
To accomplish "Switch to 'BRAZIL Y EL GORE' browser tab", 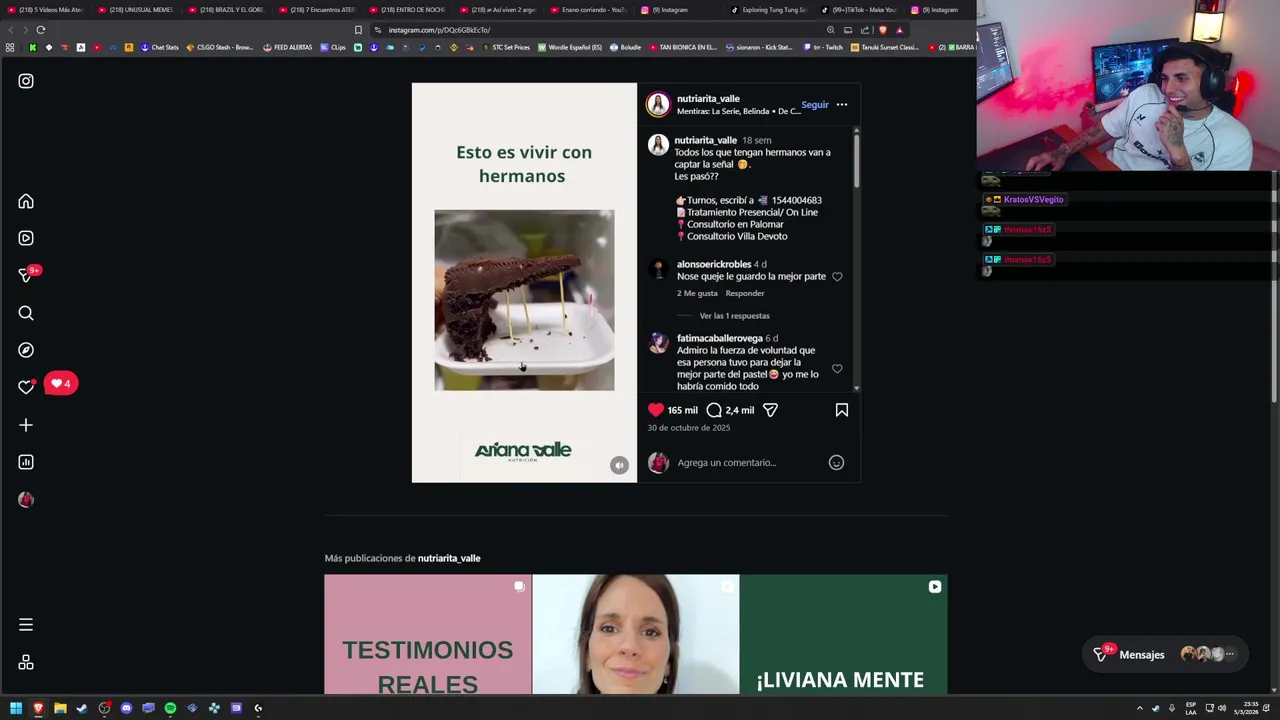I will [x=227, y=10].
